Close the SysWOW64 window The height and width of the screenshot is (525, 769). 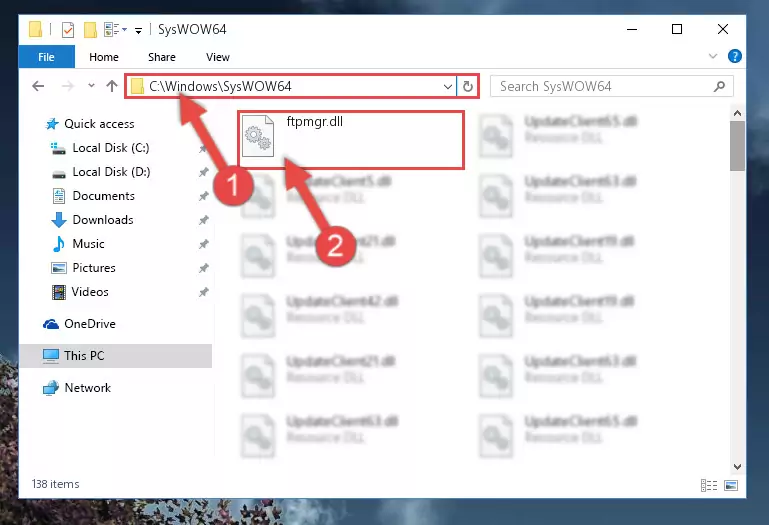click(x=722, y=29)
